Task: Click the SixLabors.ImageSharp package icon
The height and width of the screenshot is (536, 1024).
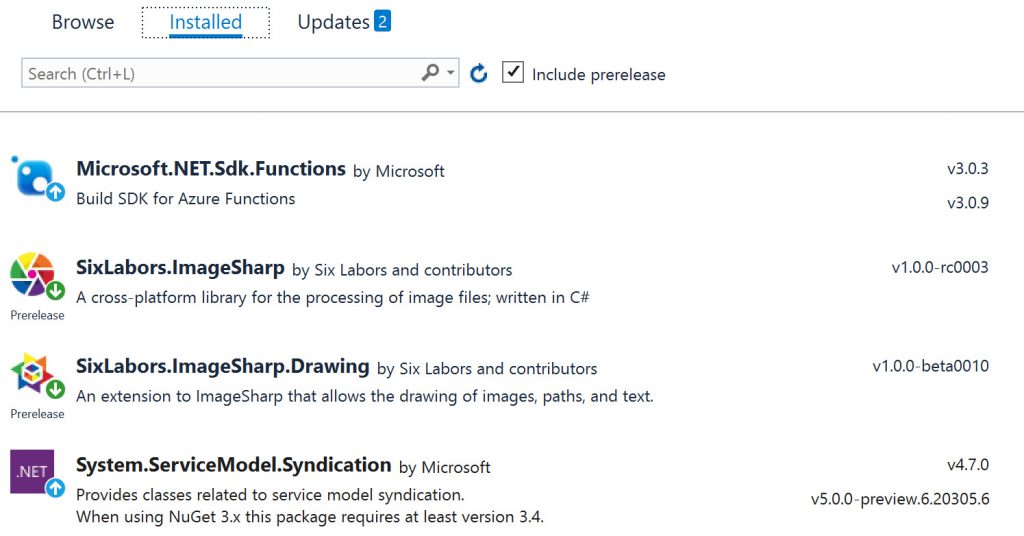Action: [33, 274]
